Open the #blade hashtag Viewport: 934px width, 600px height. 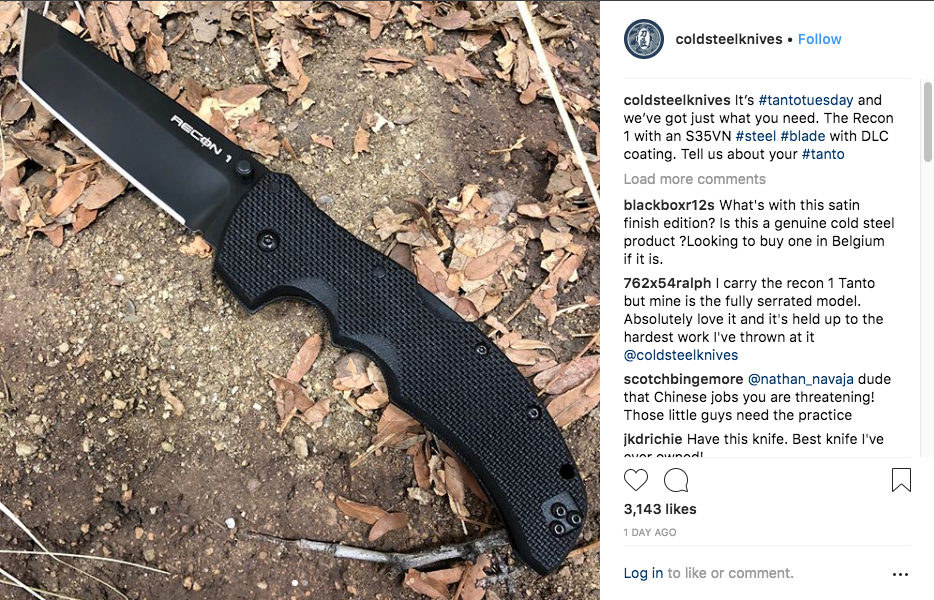click(802, 136)
